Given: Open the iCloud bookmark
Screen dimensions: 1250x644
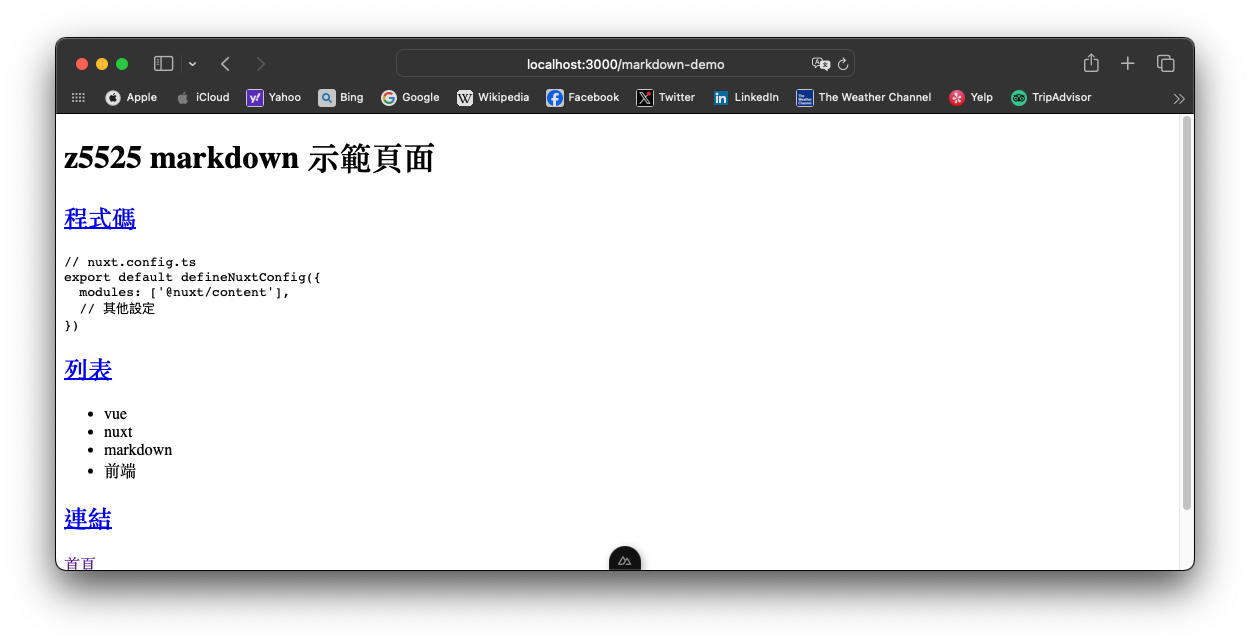Looking at the screenshot, I should pyautogui.click(x=203, y=97).
